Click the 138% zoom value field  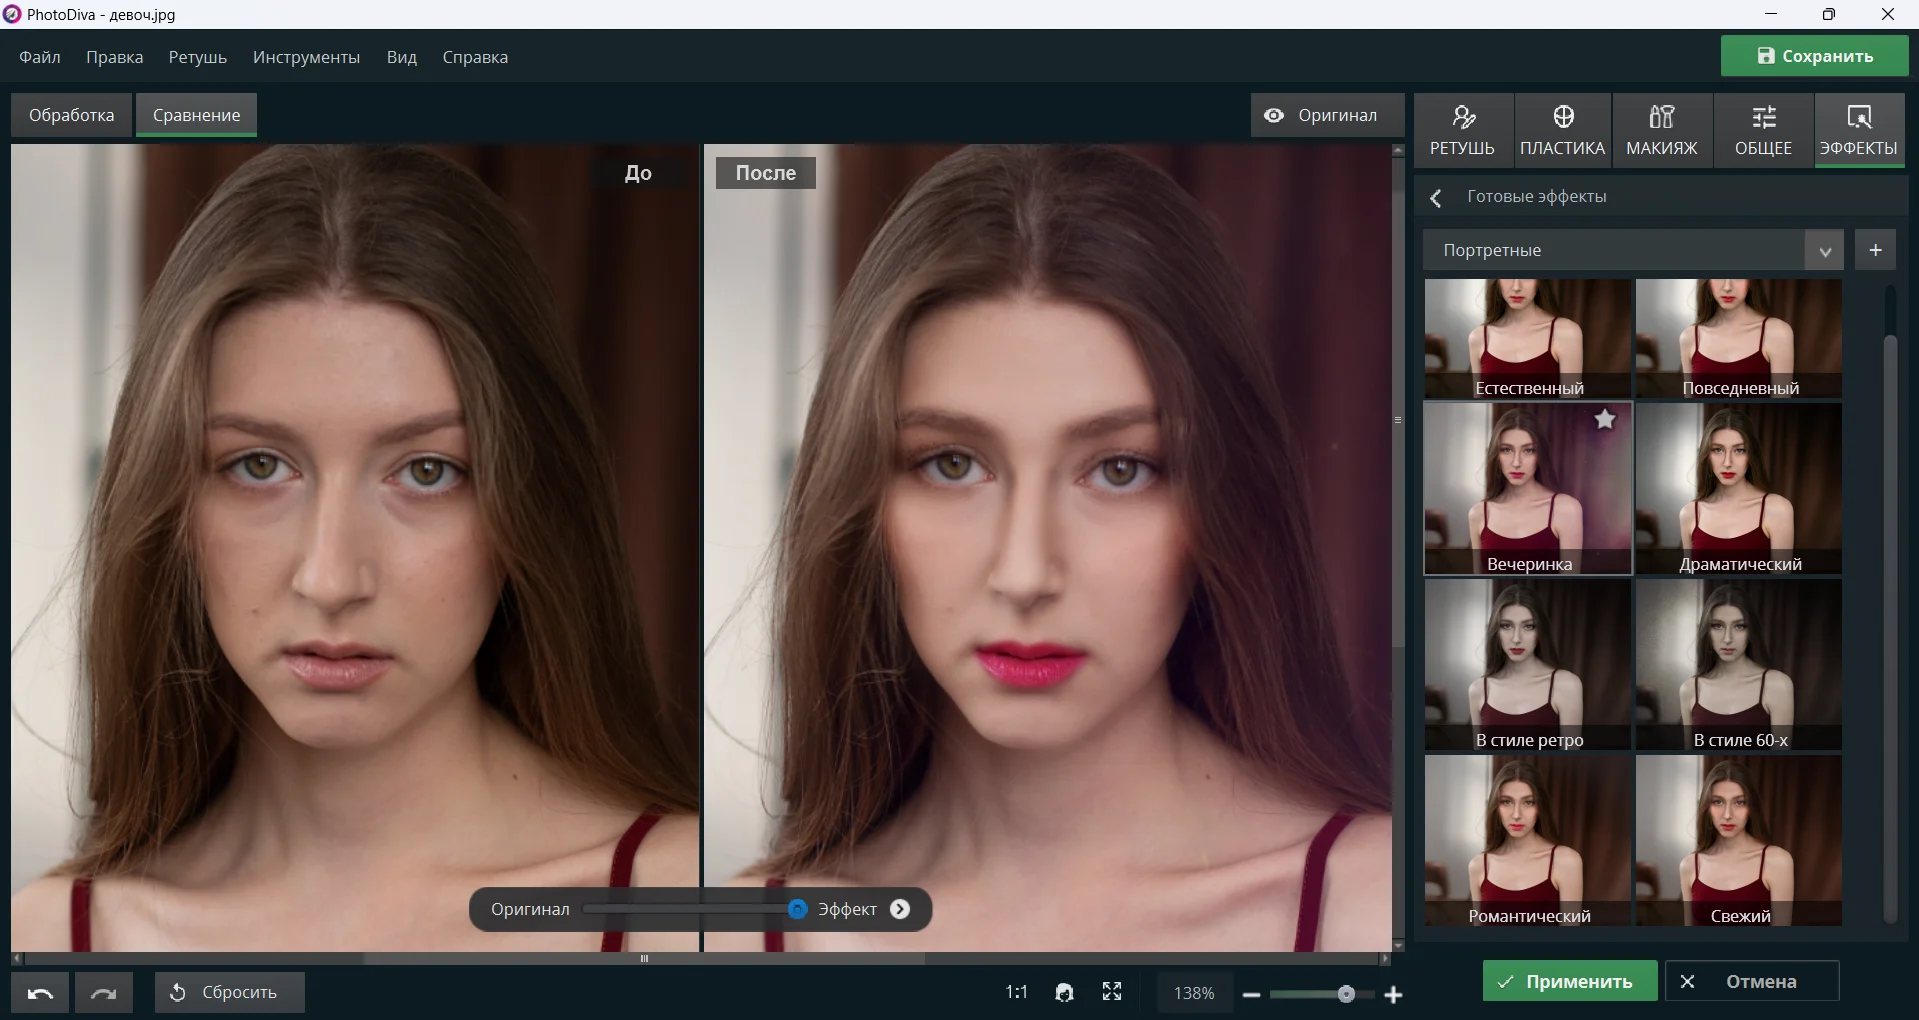click(1194, 993)
